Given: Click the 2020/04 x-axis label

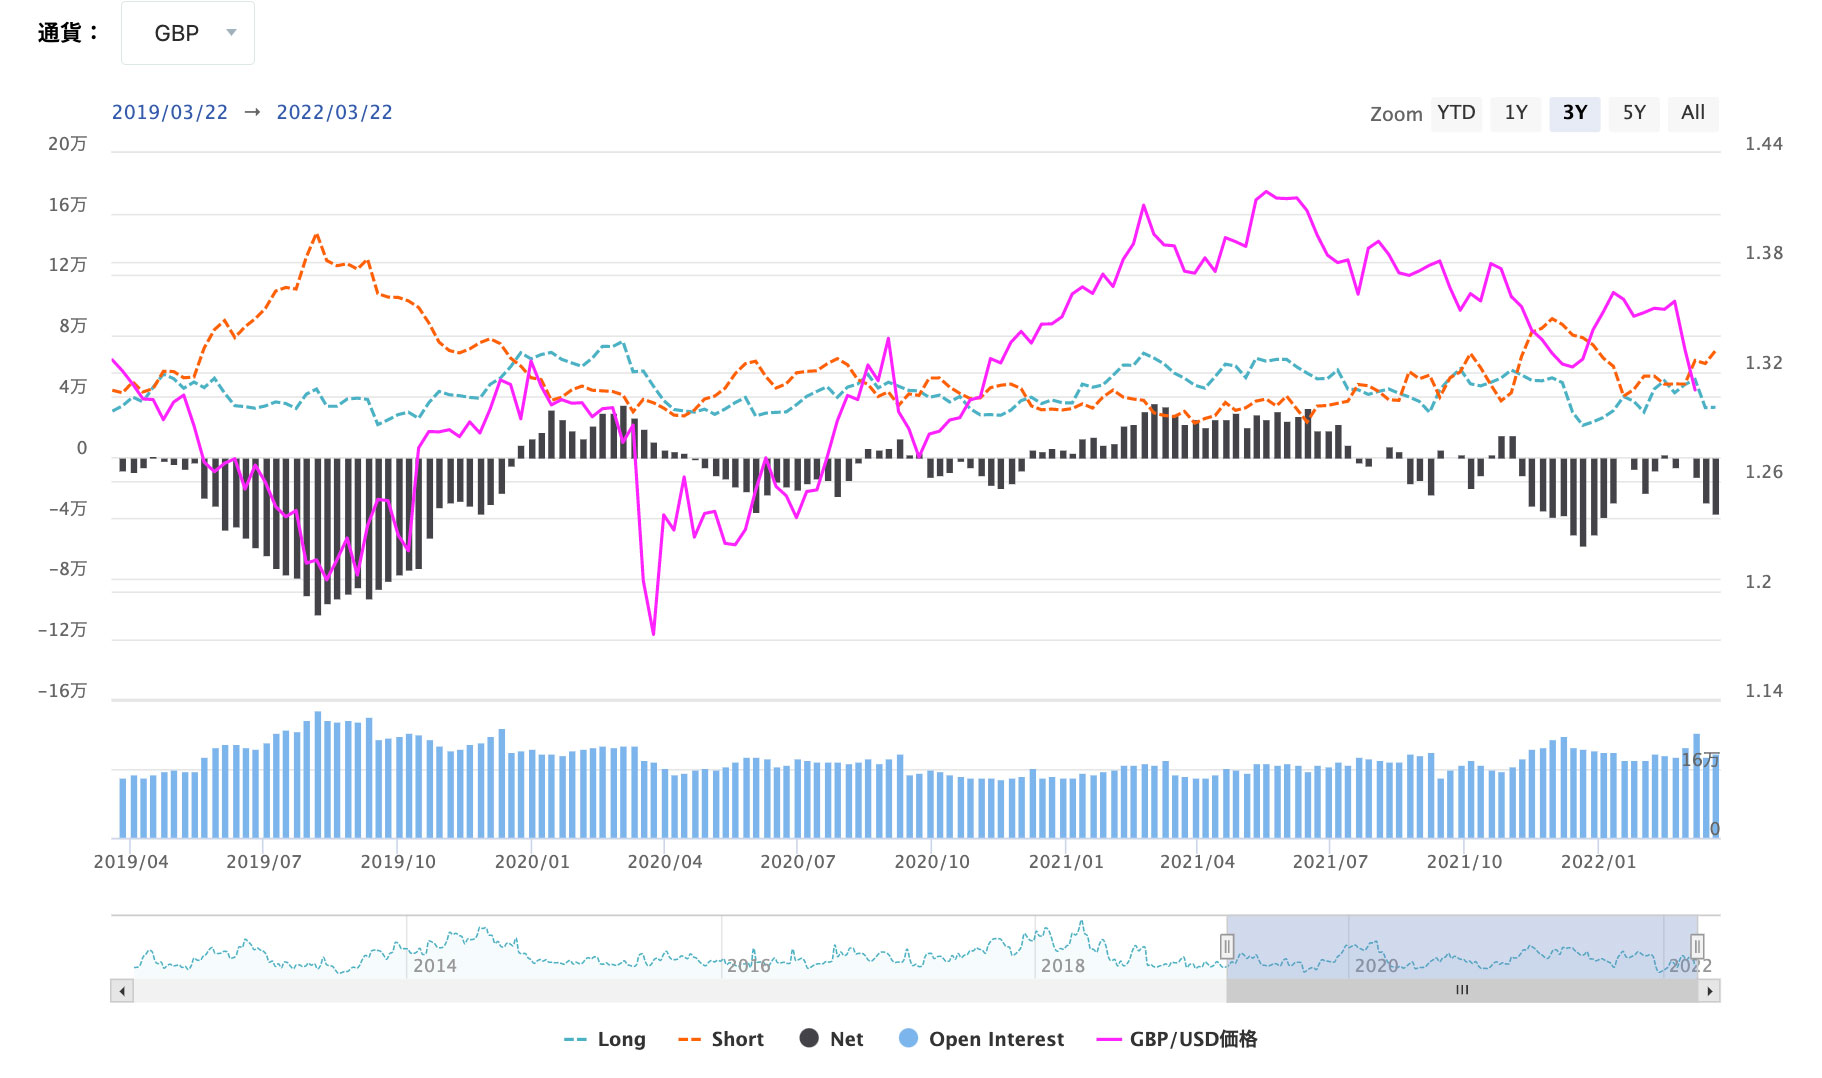Looking at the screenshot, I should [x=665, y=862].
